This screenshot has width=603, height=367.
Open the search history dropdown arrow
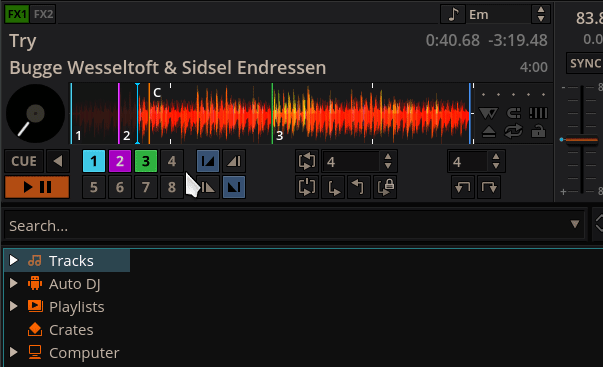click(575, 224)
